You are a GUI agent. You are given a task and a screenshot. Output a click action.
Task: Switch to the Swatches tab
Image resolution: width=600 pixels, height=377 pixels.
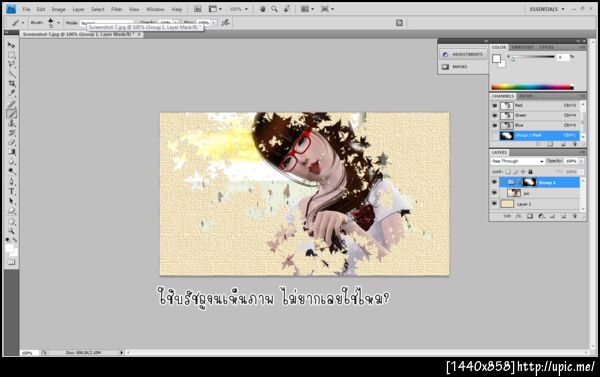522,47
